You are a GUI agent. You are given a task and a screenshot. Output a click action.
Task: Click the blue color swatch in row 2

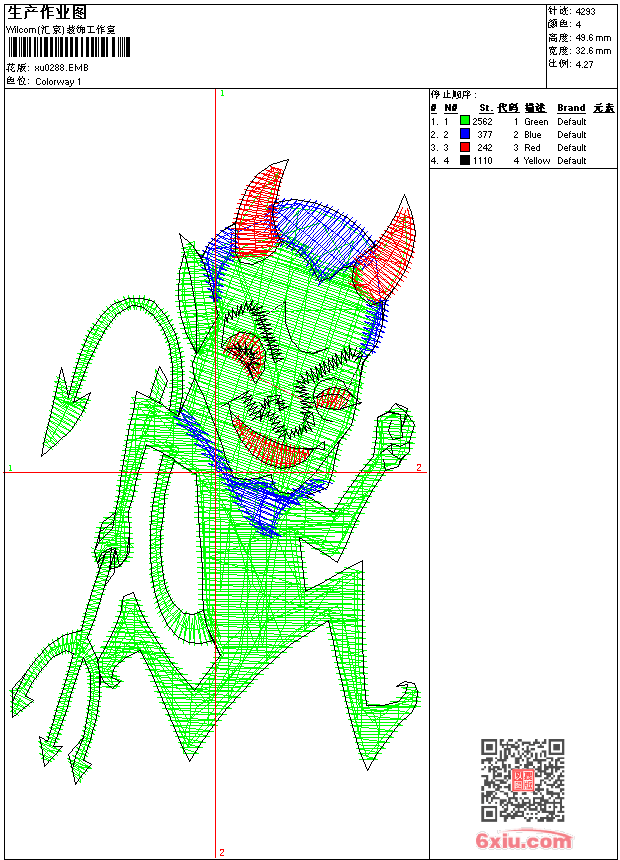point(465,135)
